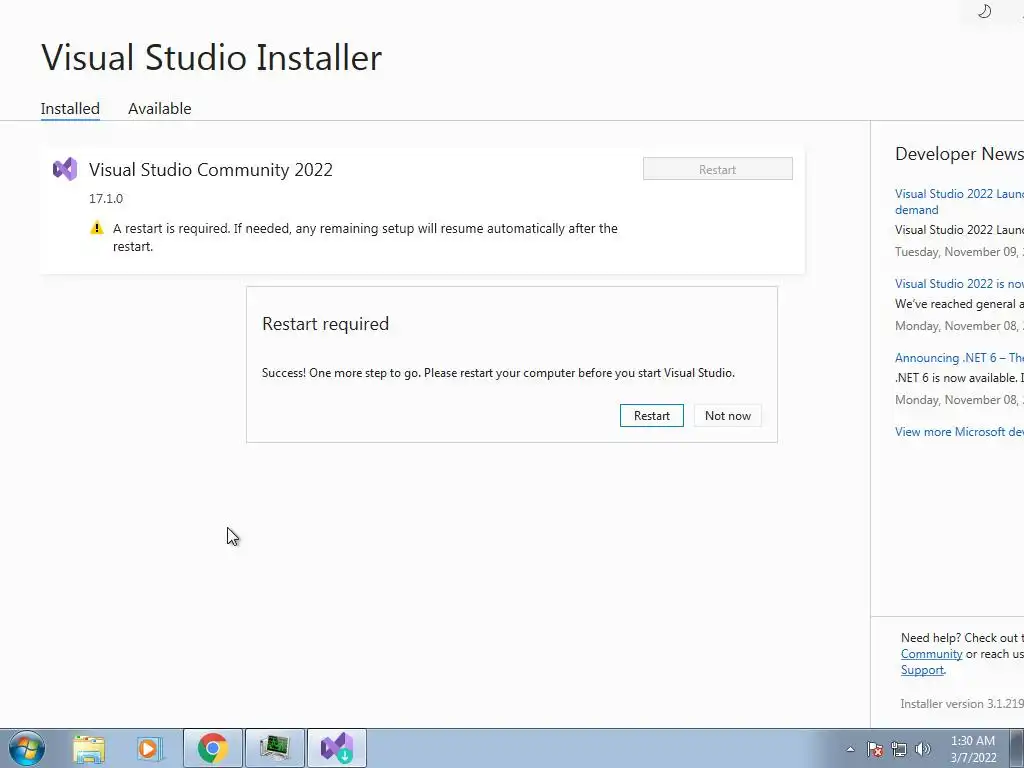This screenshot has height=768, width=1024.
Task: Click the '.NET 6 is now available' summary text
Action: (x=959, y=377)
